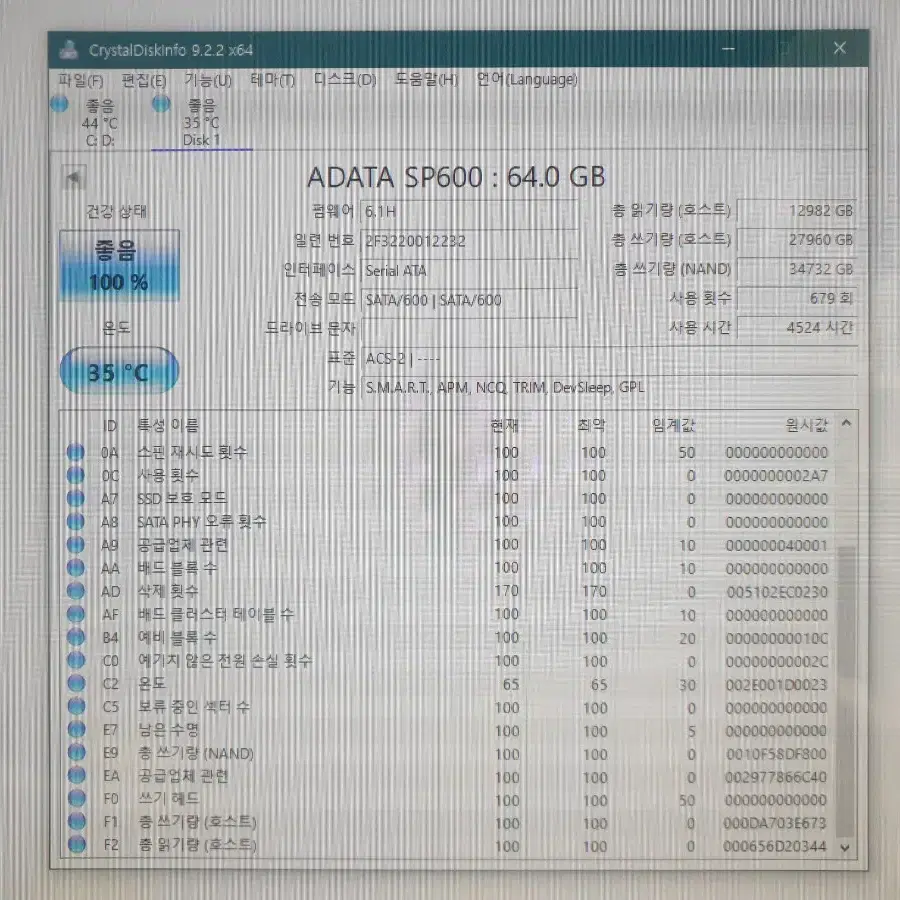This screenshot has height=900, width=900.
Task: Click the ID column header
Action: point(109,426)
